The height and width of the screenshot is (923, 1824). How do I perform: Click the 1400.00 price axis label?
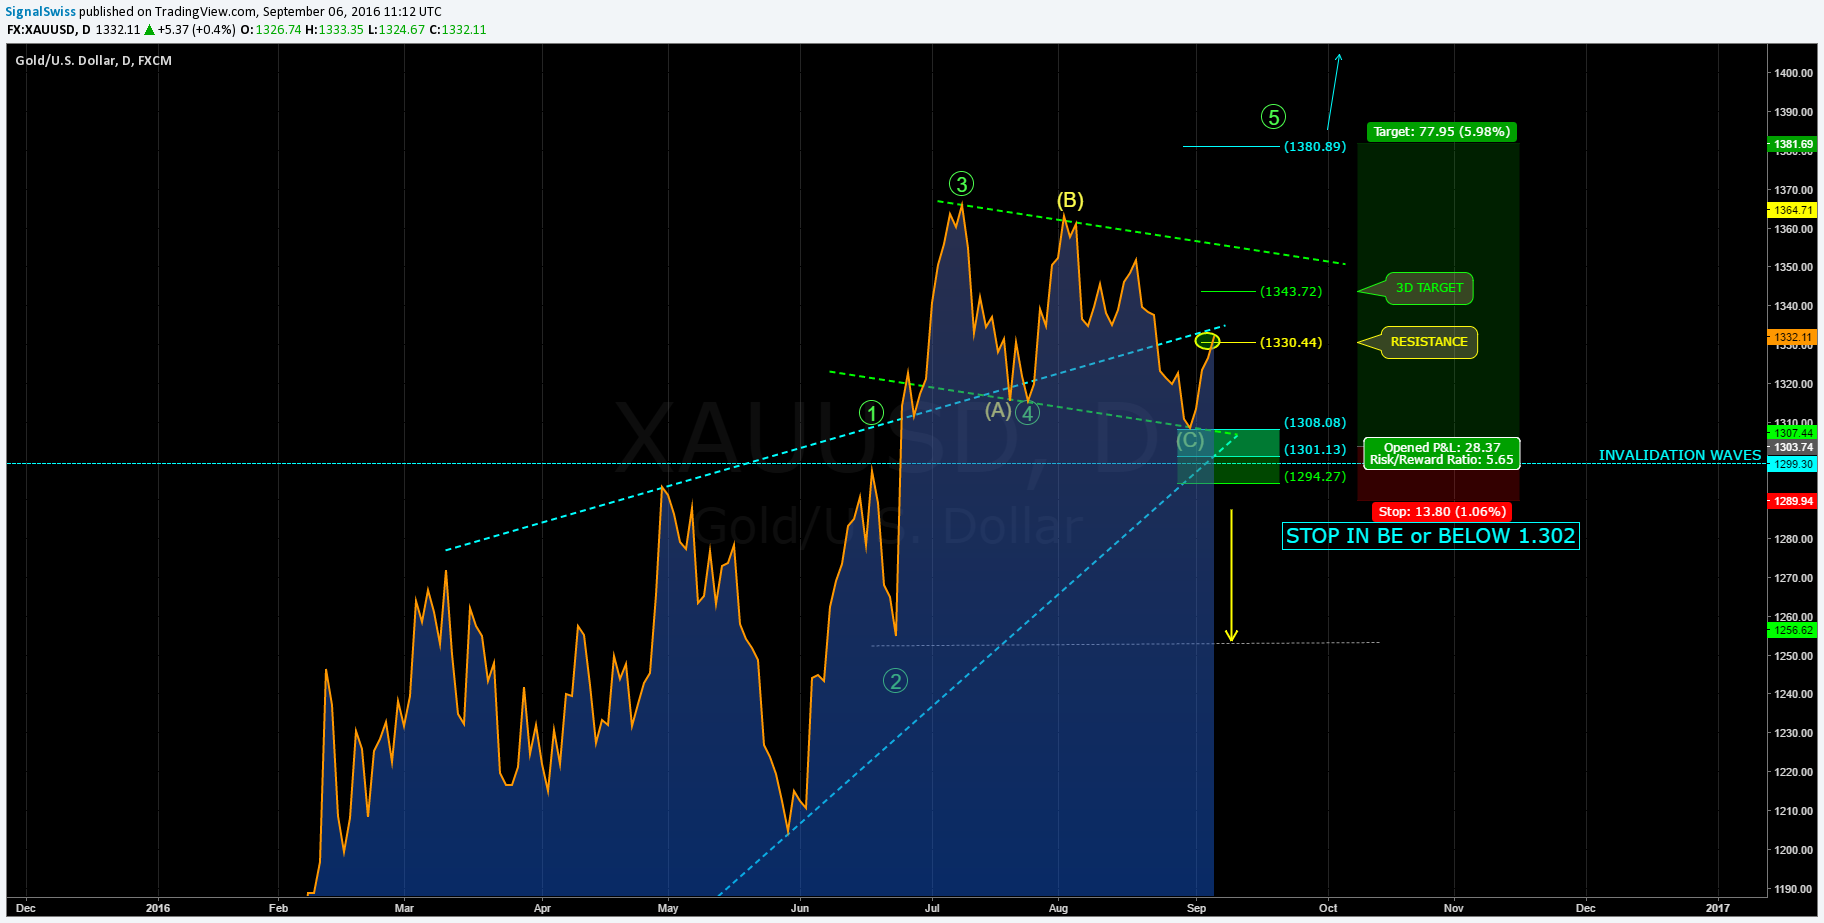(x=1793, y=73)
